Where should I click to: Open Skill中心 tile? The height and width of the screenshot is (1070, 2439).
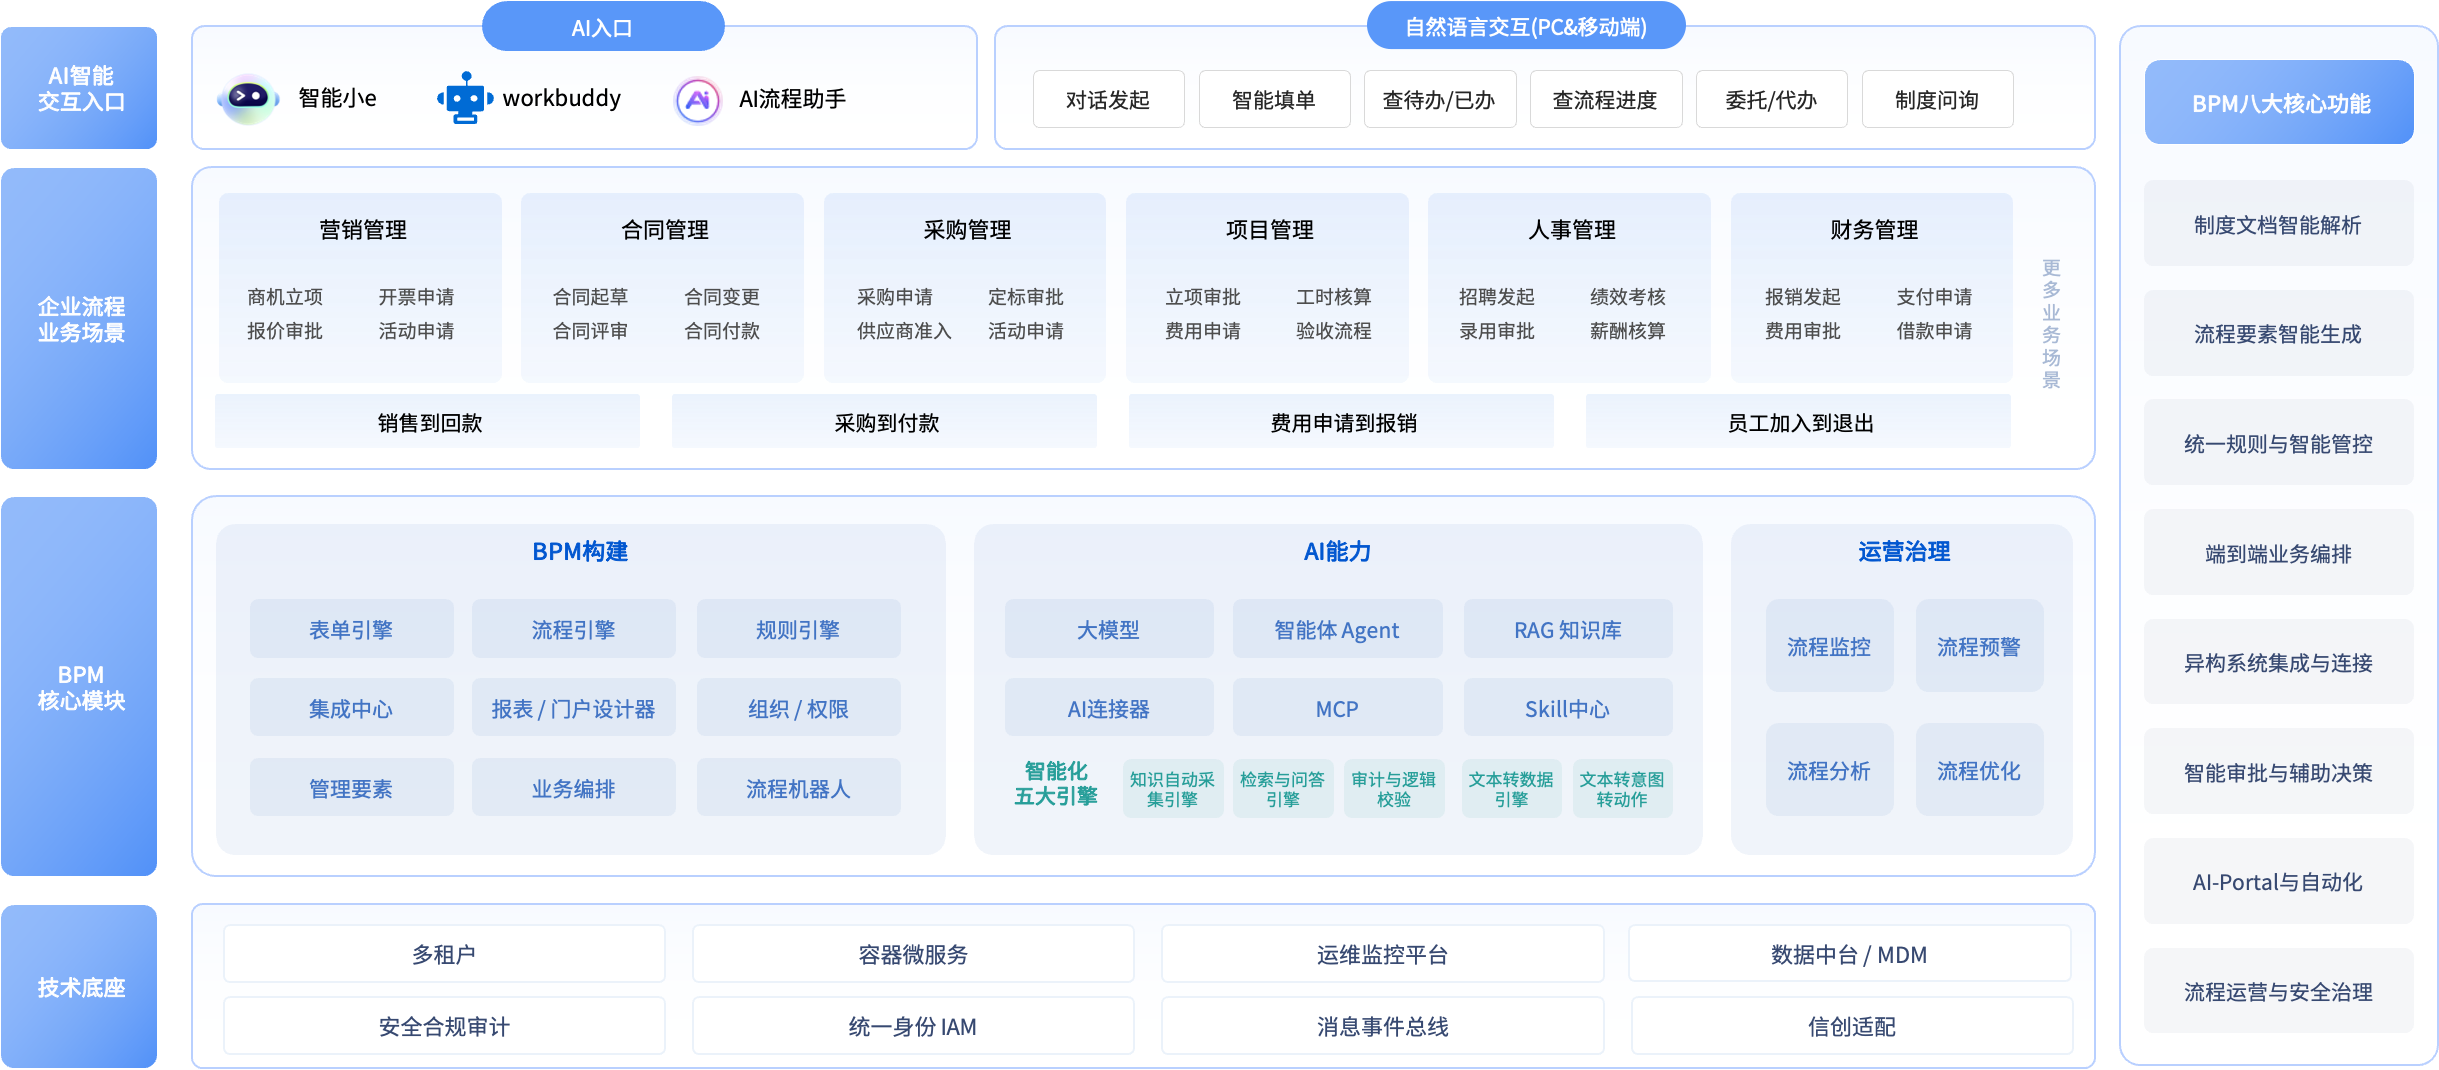1568,708
